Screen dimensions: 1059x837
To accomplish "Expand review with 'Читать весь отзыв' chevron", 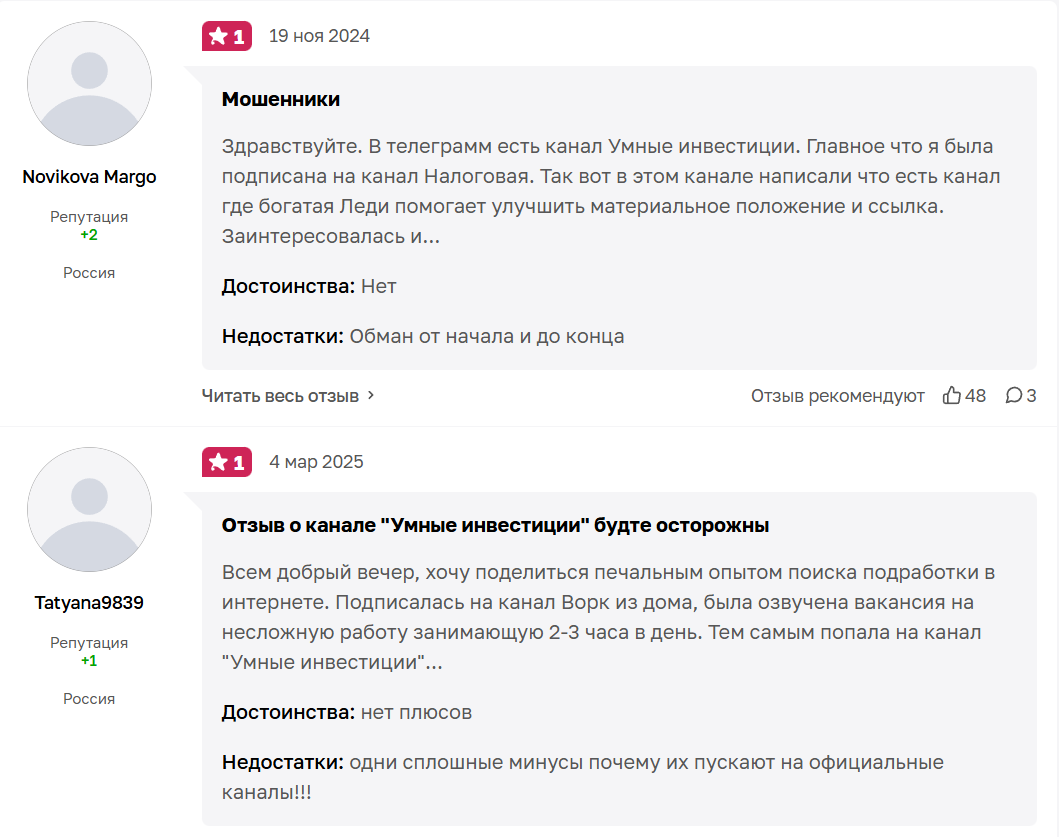I will pos(371,396).
